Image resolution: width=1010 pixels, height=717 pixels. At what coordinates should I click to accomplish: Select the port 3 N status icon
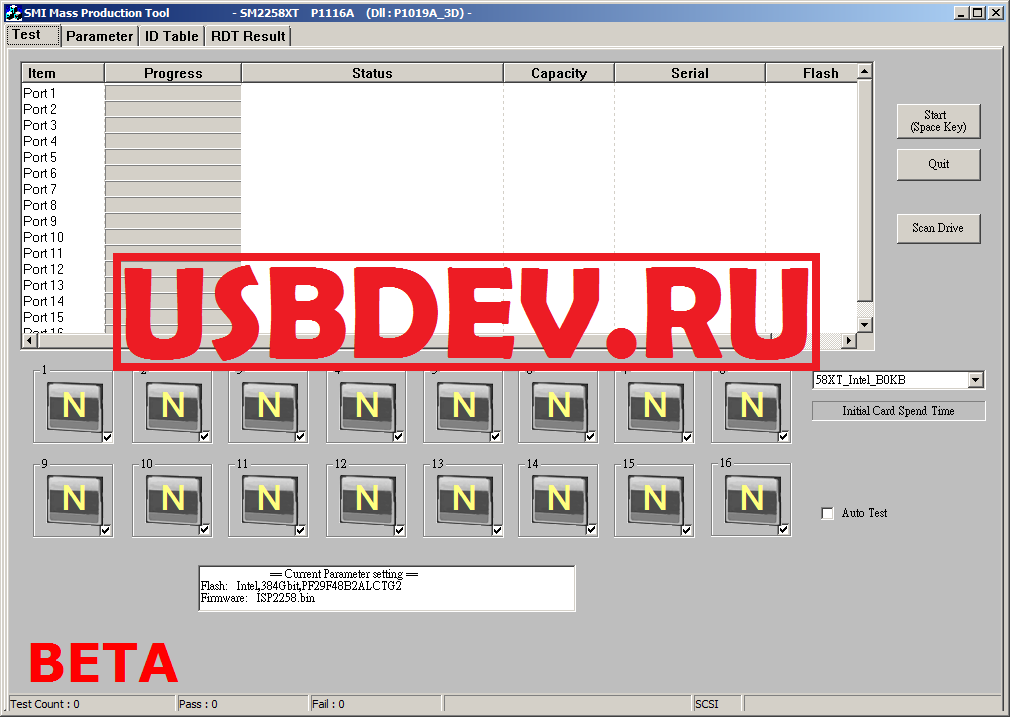(x=269, y=406)
